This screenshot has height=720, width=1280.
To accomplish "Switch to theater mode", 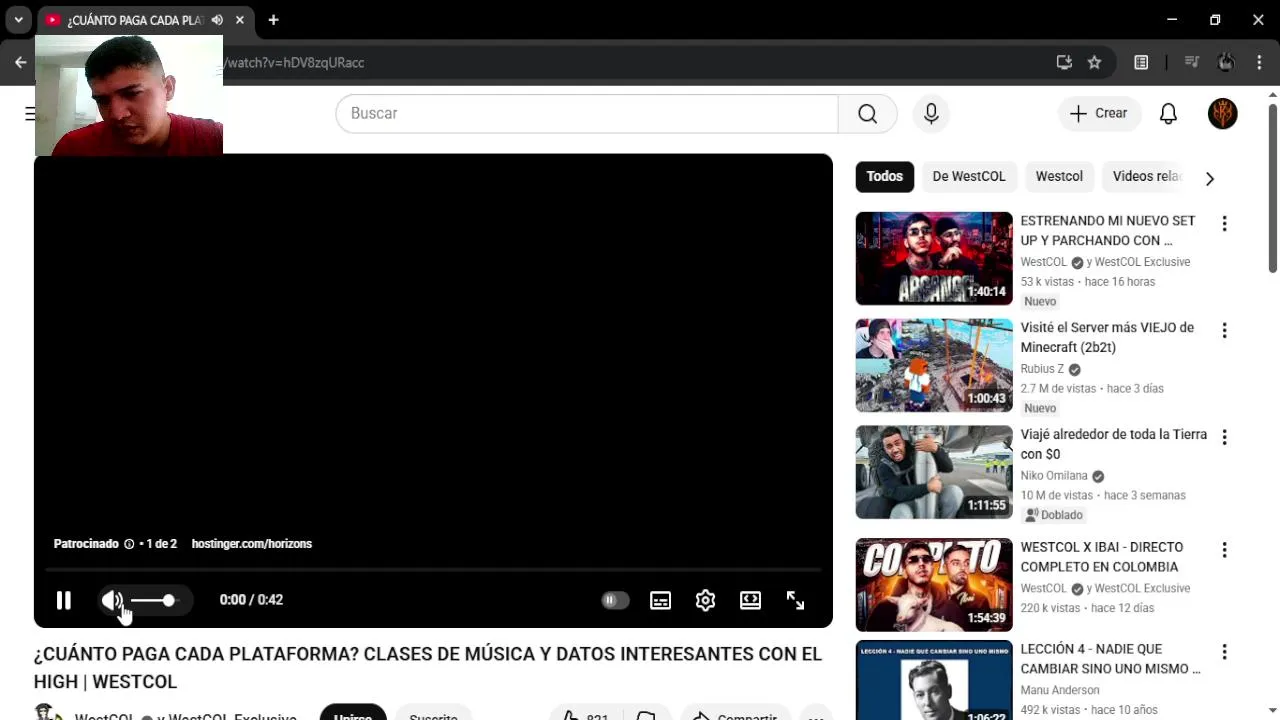I will 750,600.
